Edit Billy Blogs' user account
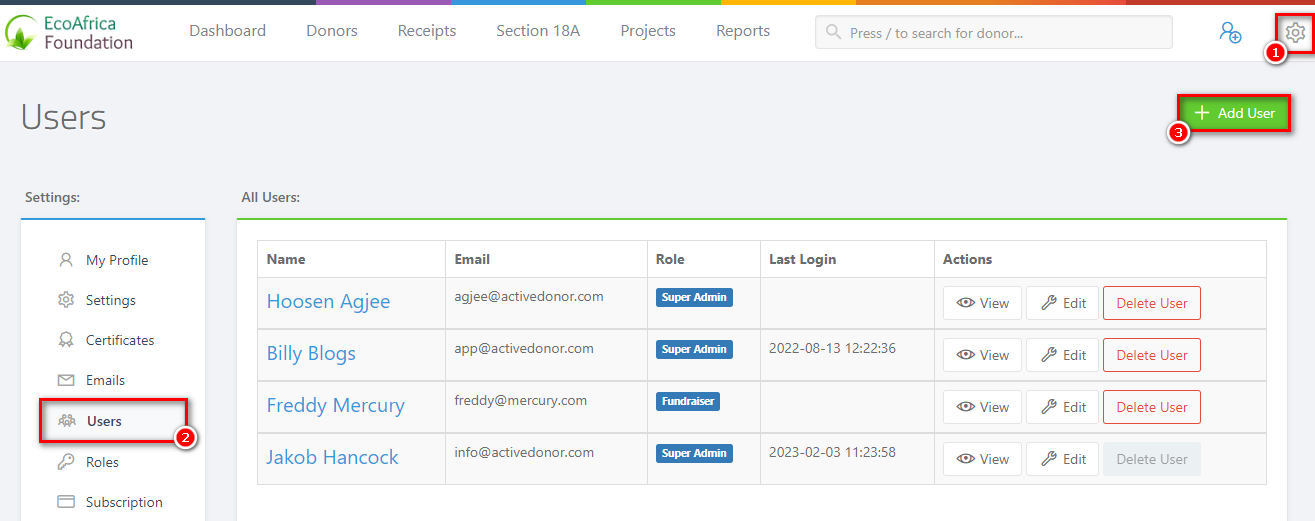This screenshot has height=521, width=1315. point(1062,355)
